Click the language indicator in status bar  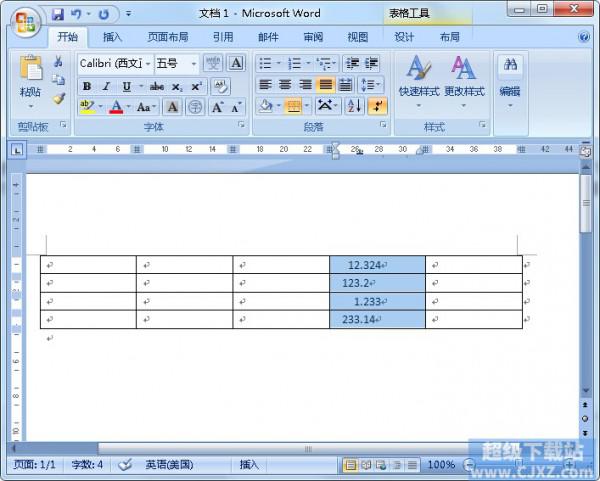tap(169, 465)
